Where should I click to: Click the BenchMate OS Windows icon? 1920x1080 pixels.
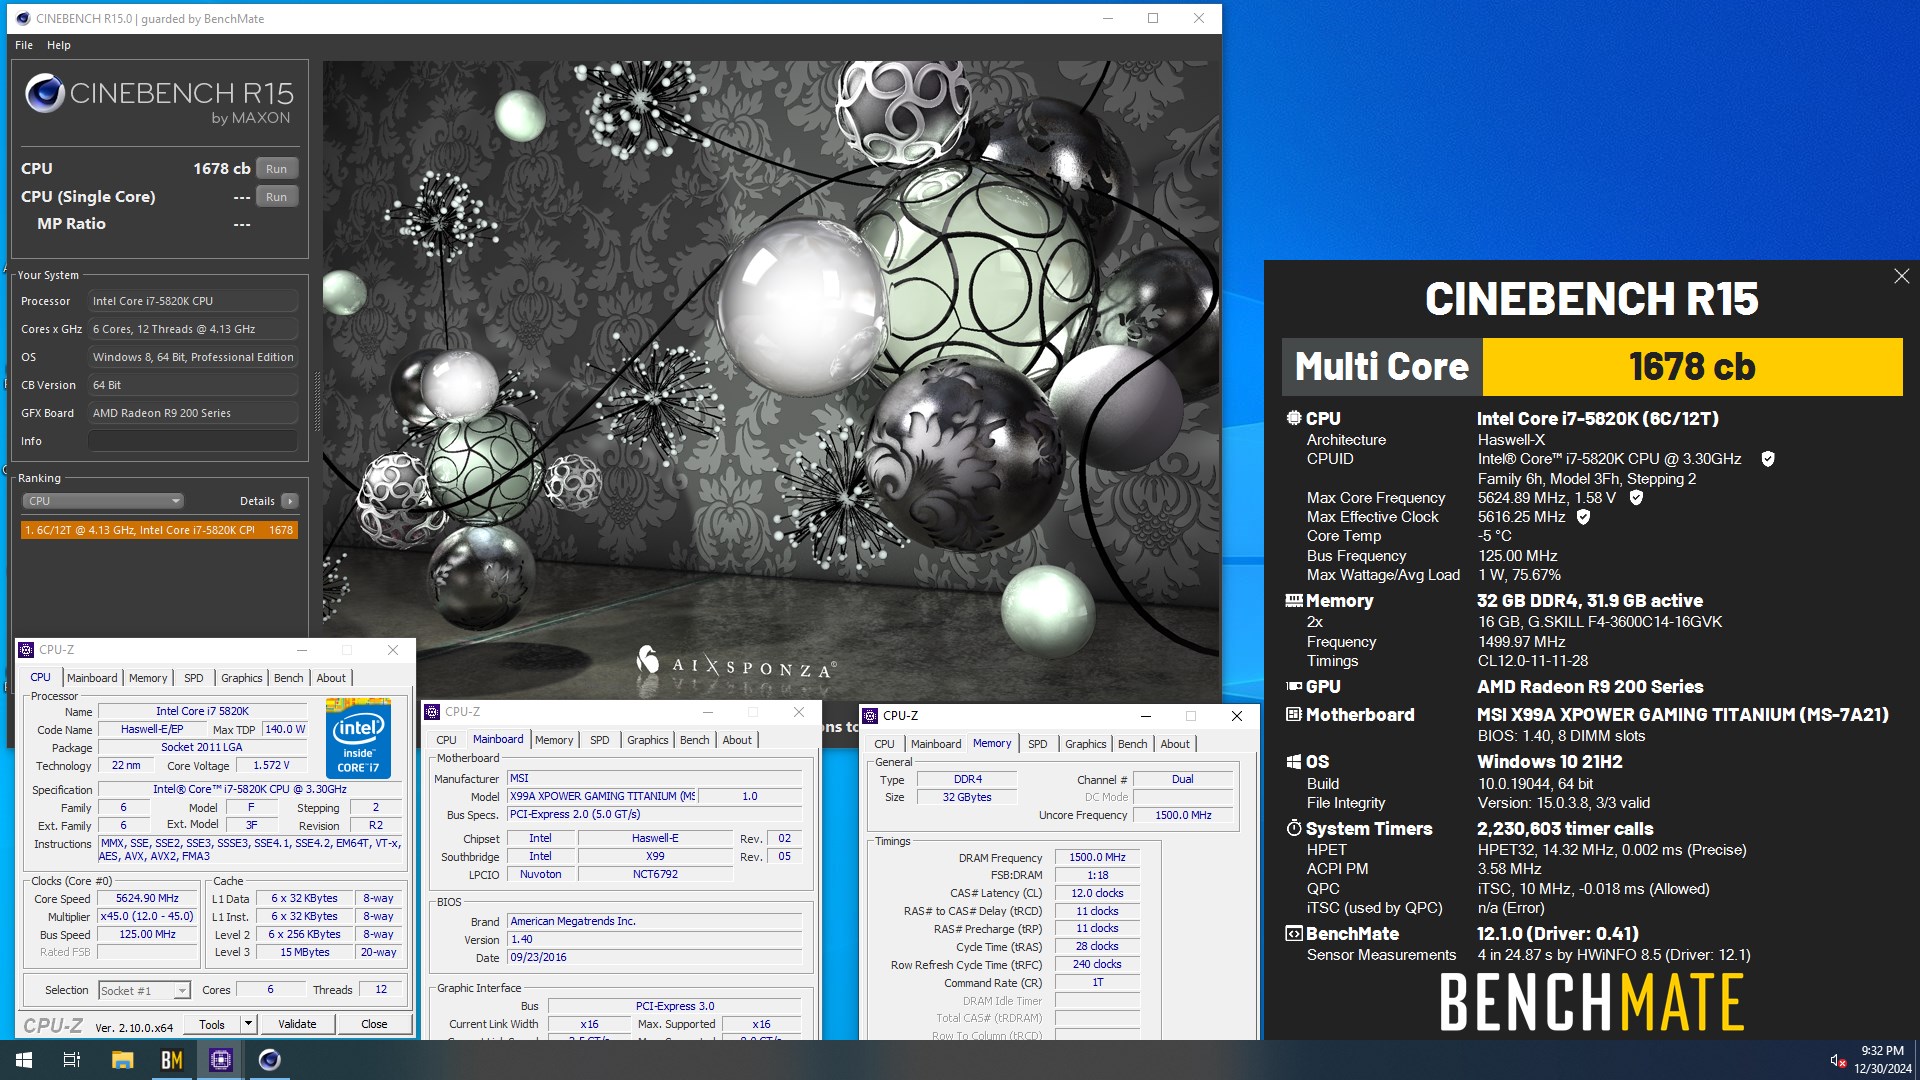pos(1294,761)
